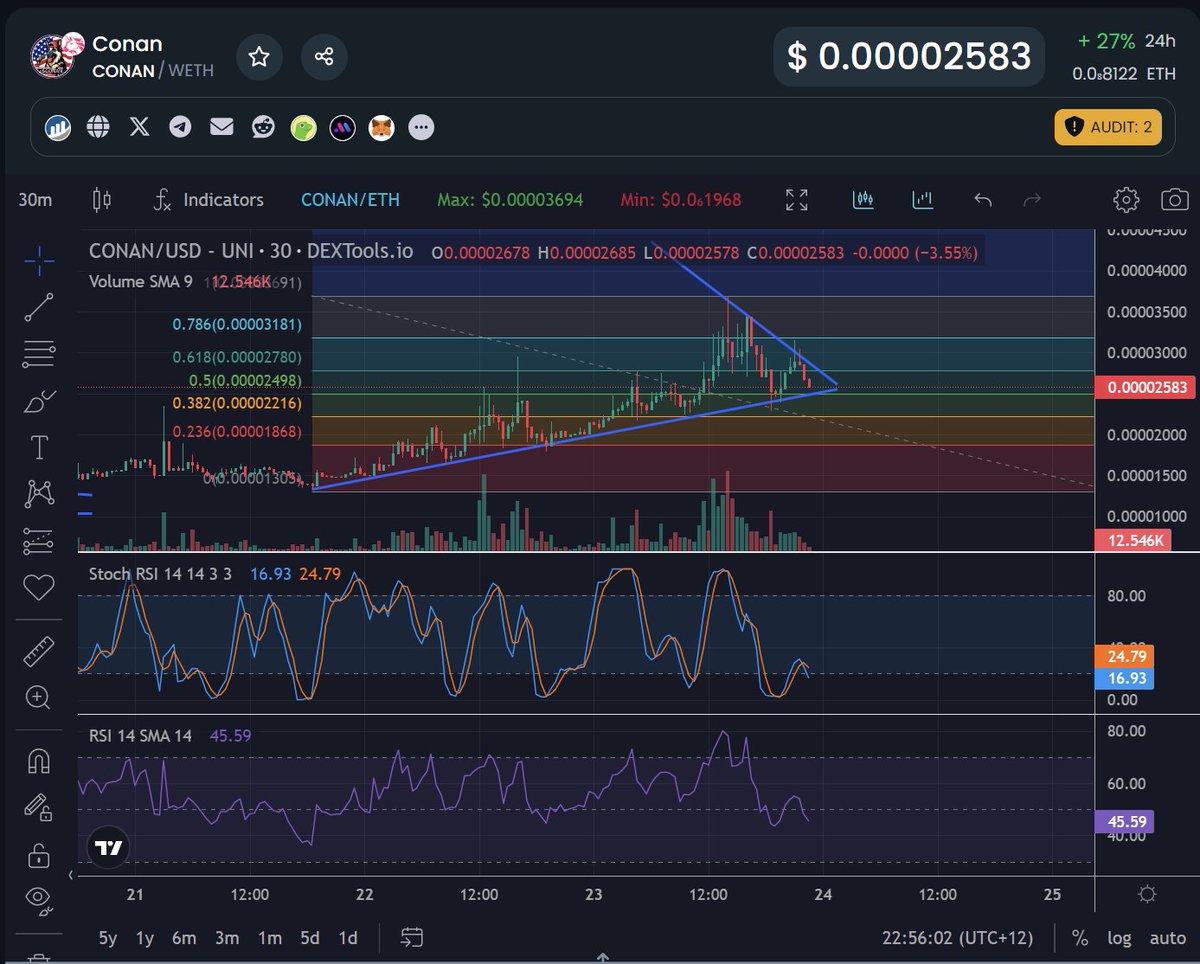Screen dimensions: 1200x964
Task: Undo the last chart action
Action: [983, 200]
